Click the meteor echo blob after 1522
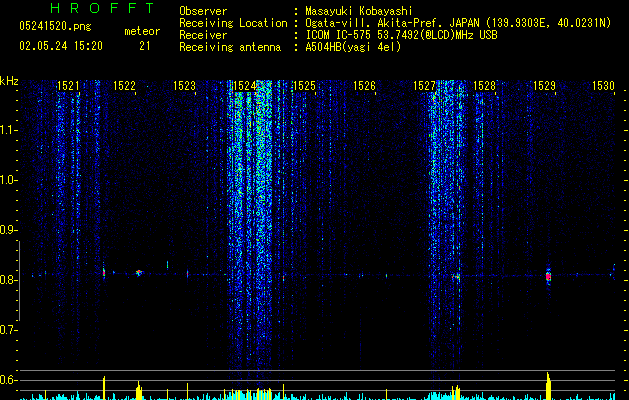The height and width of the screenshot is (400, 629). [x=139, y=273]
